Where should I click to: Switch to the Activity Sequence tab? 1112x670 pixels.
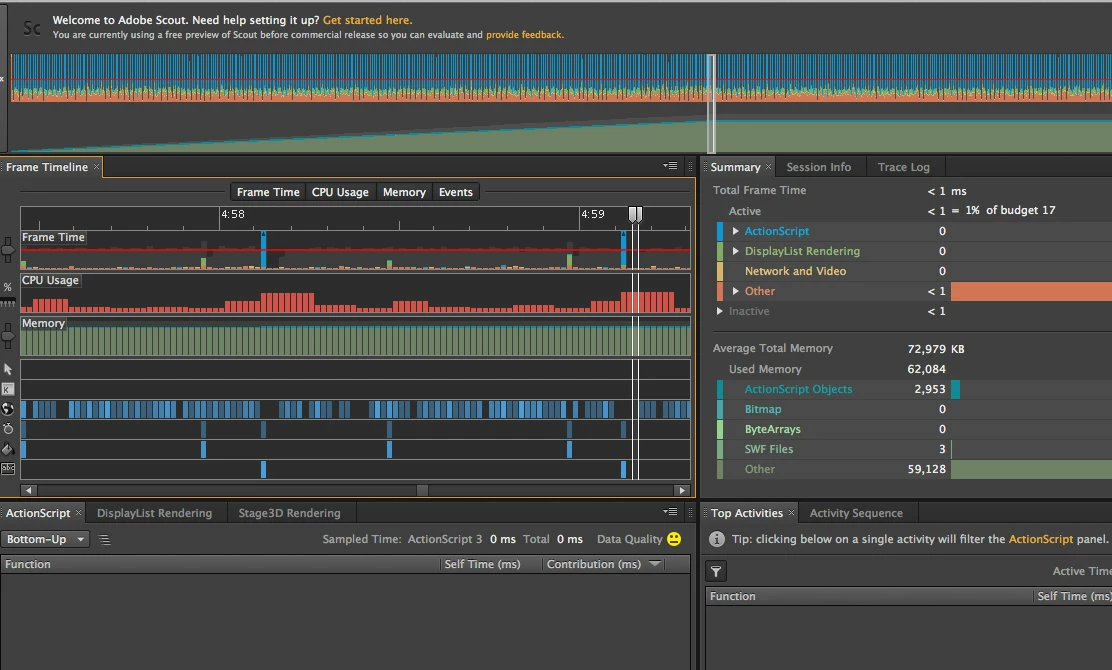856,513
